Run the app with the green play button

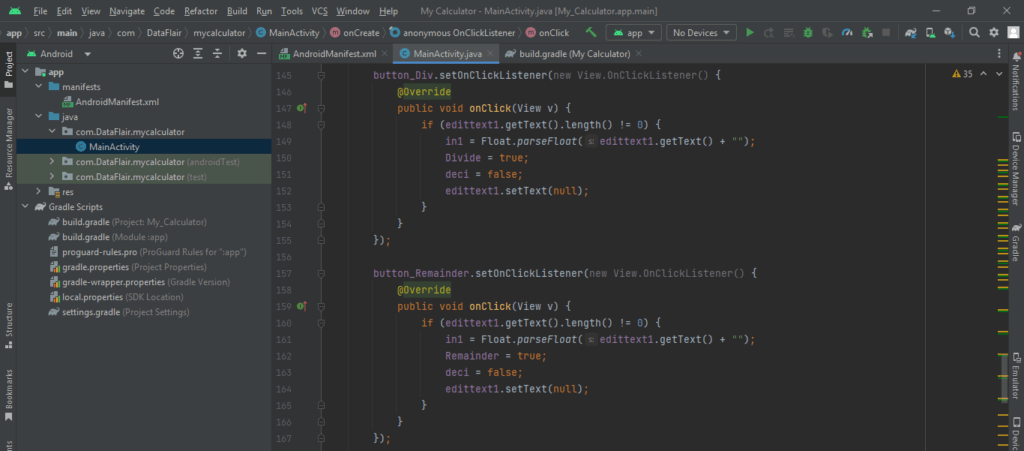click(x=750, y=33)
